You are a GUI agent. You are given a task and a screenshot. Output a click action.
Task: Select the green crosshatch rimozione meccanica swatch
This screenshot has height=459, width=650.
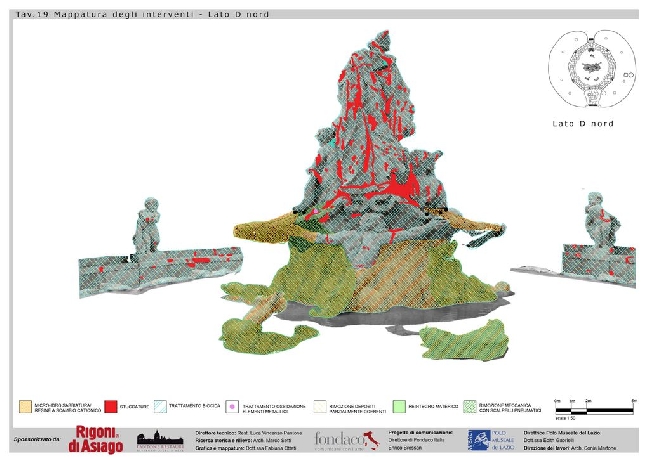[x=466, y=408]
